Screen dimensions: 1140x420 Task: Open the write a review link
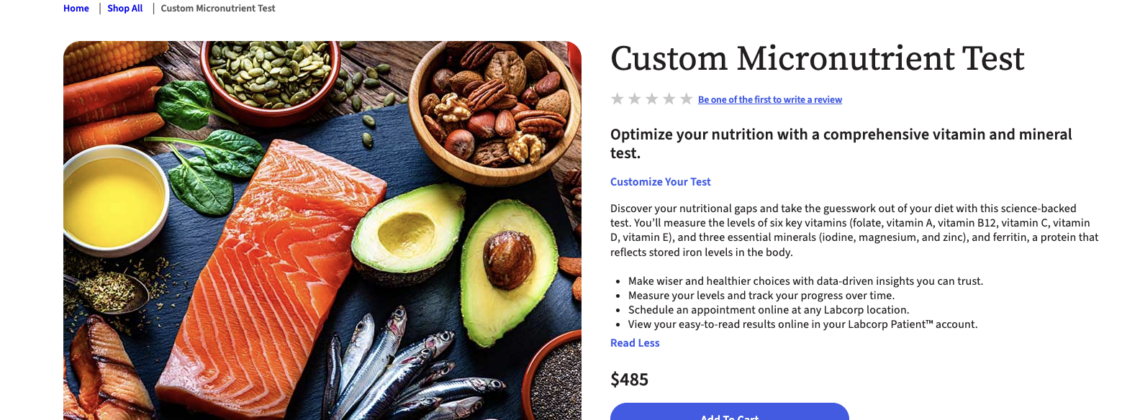[x=770, y=100]
